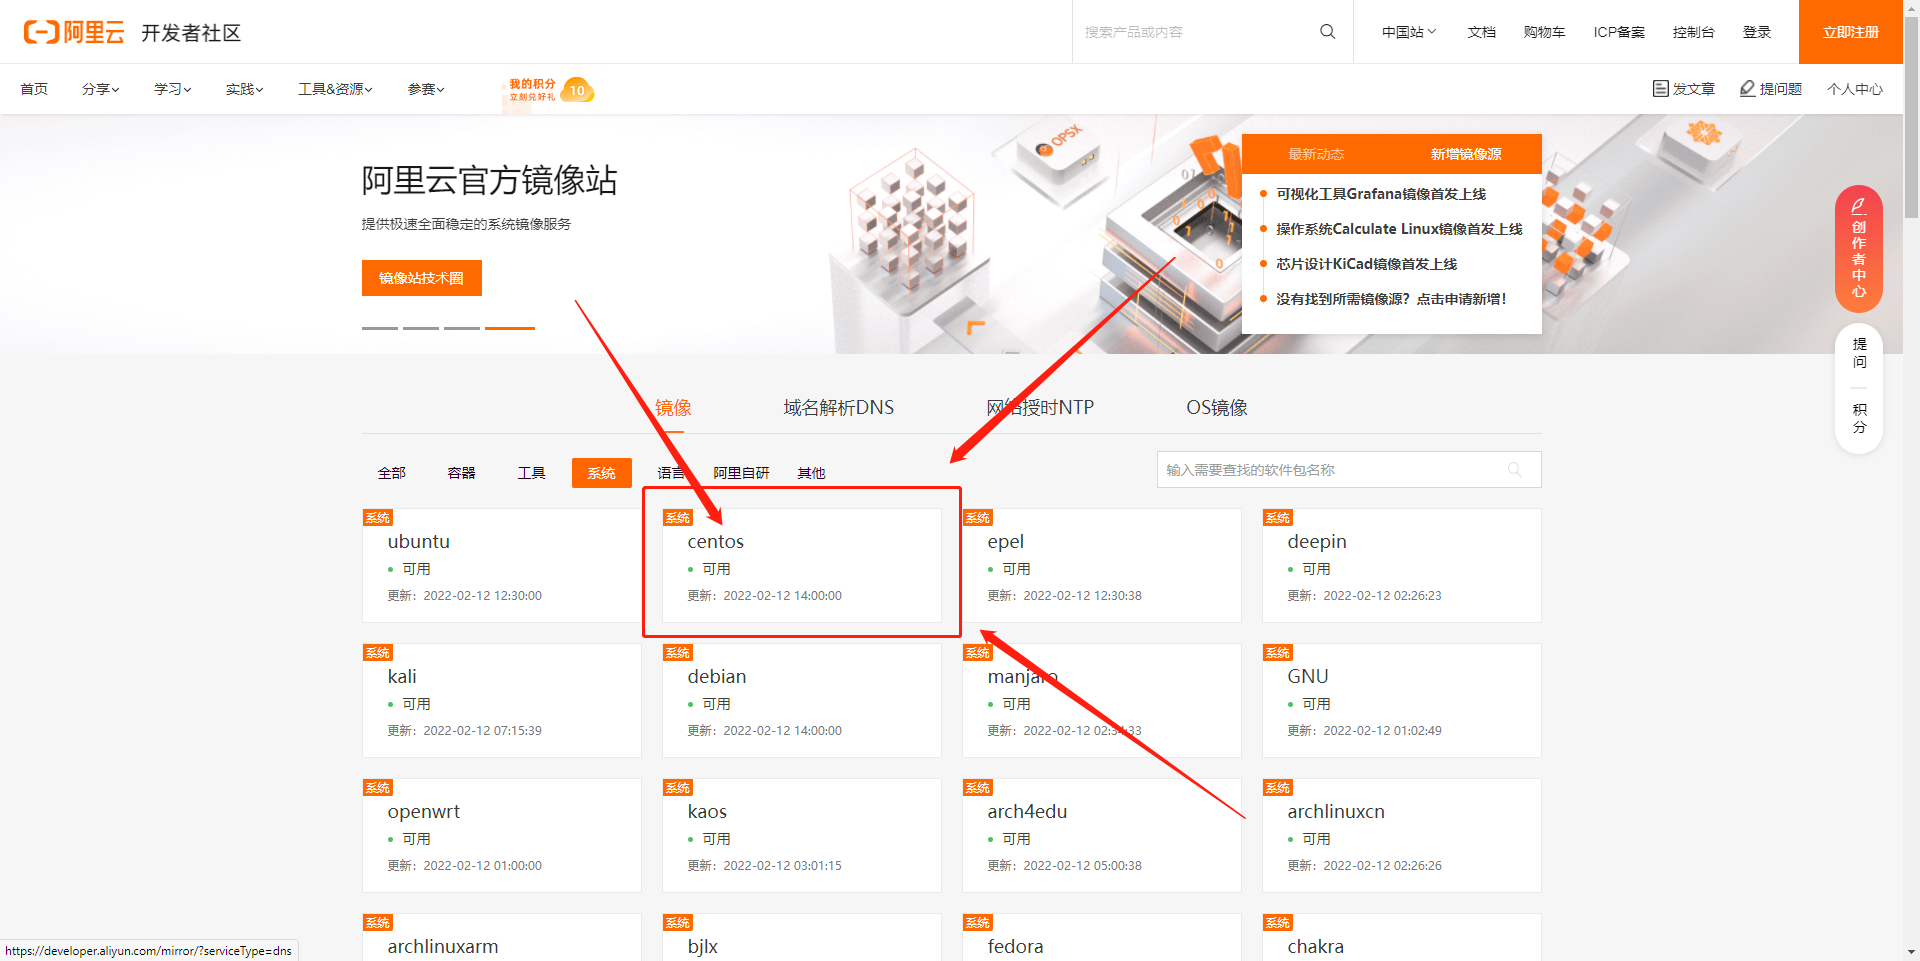The image size is (1920, 961).
Task: Expand the 中国站 region dropdown
Action: pyautogui.click(x=1408, y=32)
